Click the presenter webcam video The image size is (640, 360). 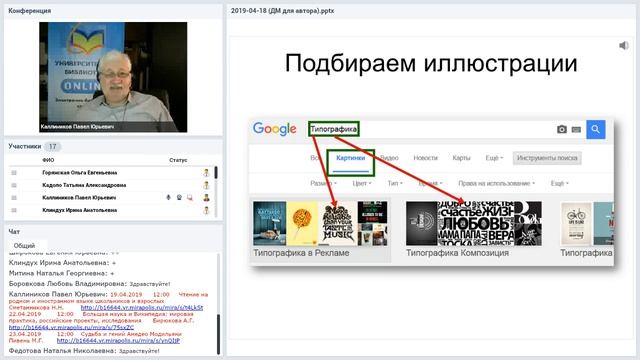113,77
